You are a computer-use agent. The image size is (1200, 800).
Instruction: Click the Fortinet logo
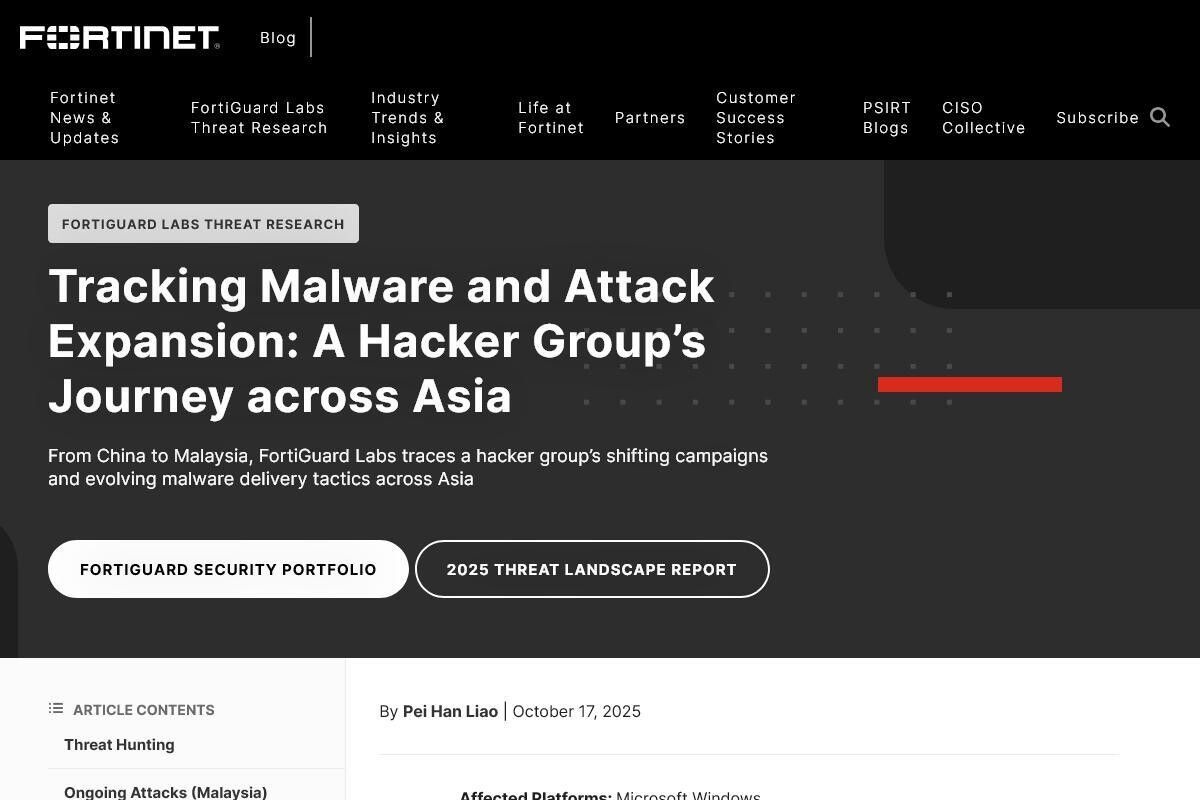coord(120,38)
